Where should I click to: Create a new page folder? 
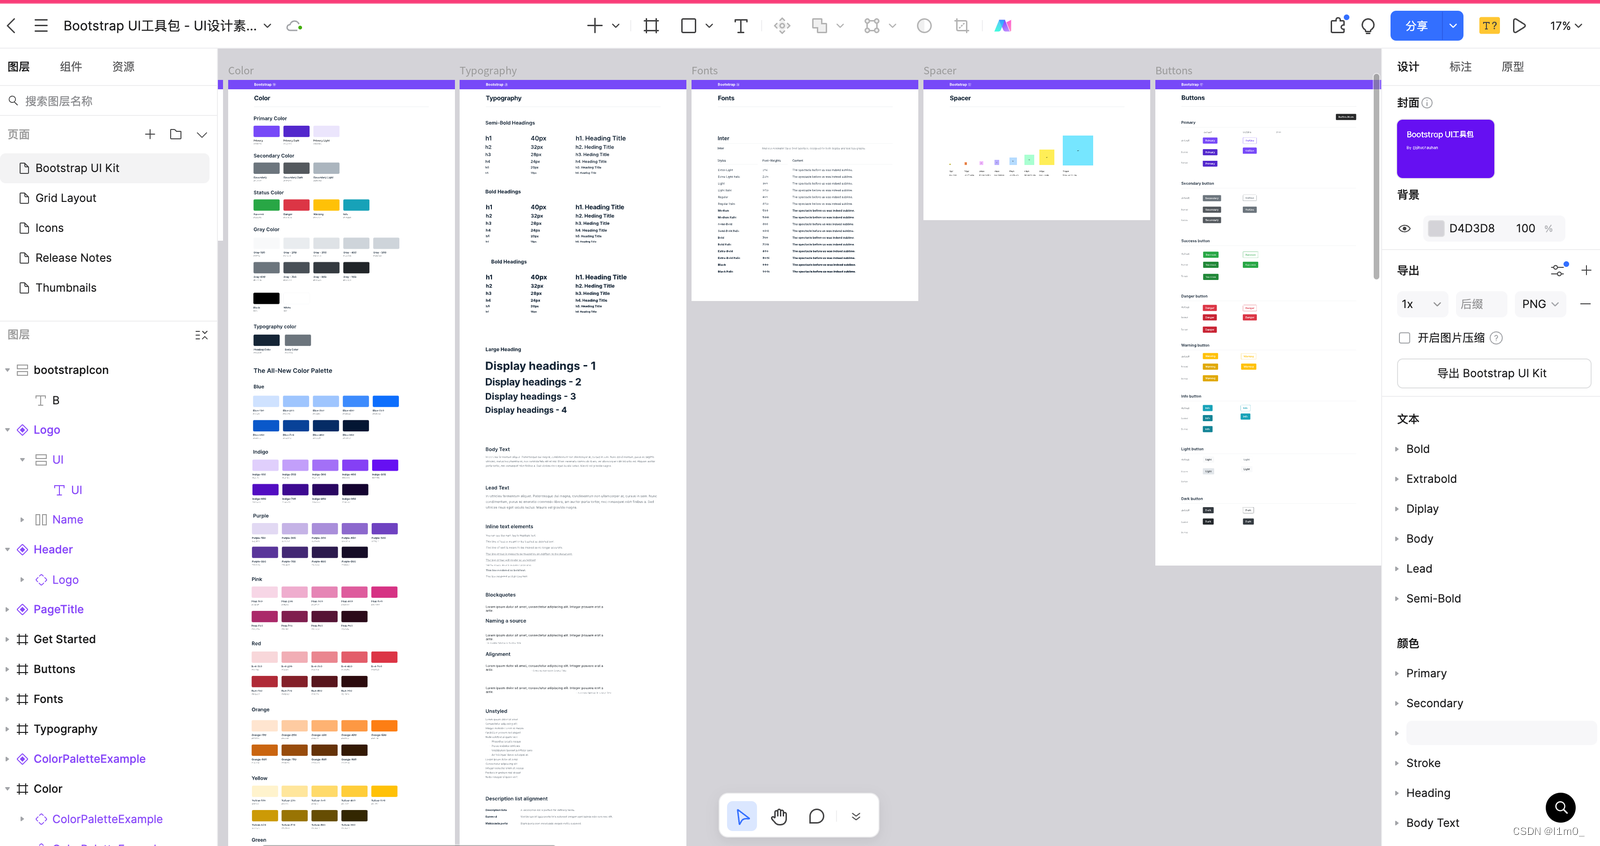(x=176, y=134)
